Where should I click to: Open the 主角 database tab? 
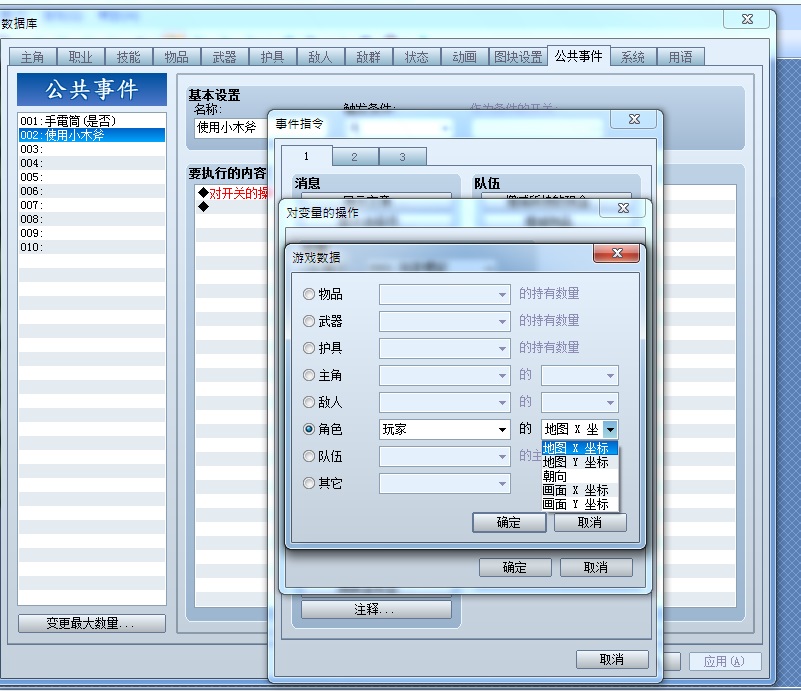pos(33,57)
